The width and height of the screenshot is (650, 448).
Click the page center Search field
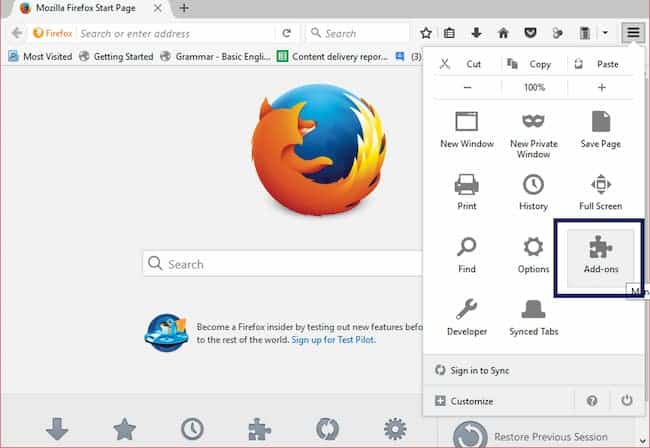(x=283, y=263)
